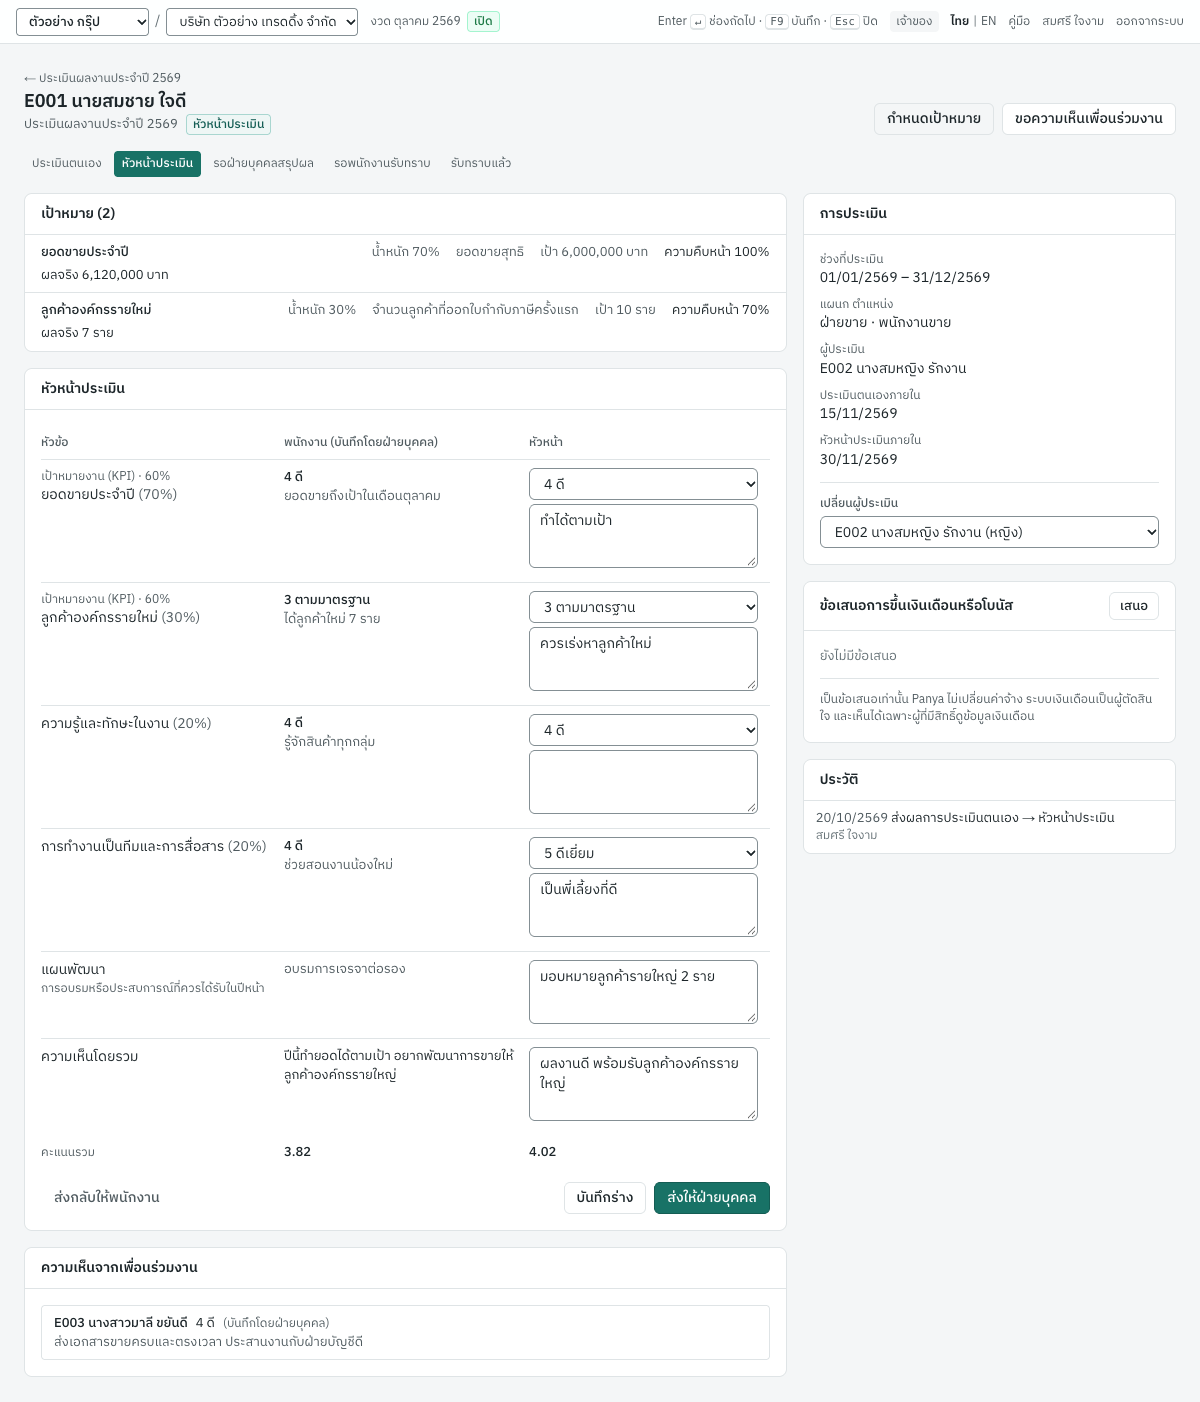This screenshot has width=1200, height=1402.
Task: Focus the แผนพัฒนา manager text box
Action: point(643,992)
